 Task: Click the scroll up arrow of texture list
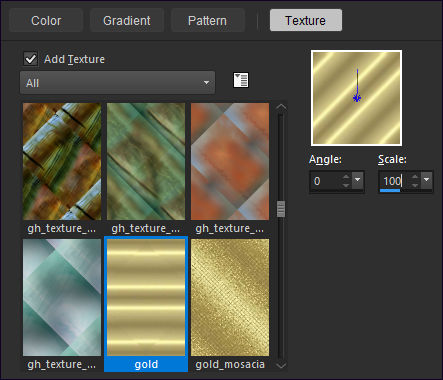pos(281,107)
